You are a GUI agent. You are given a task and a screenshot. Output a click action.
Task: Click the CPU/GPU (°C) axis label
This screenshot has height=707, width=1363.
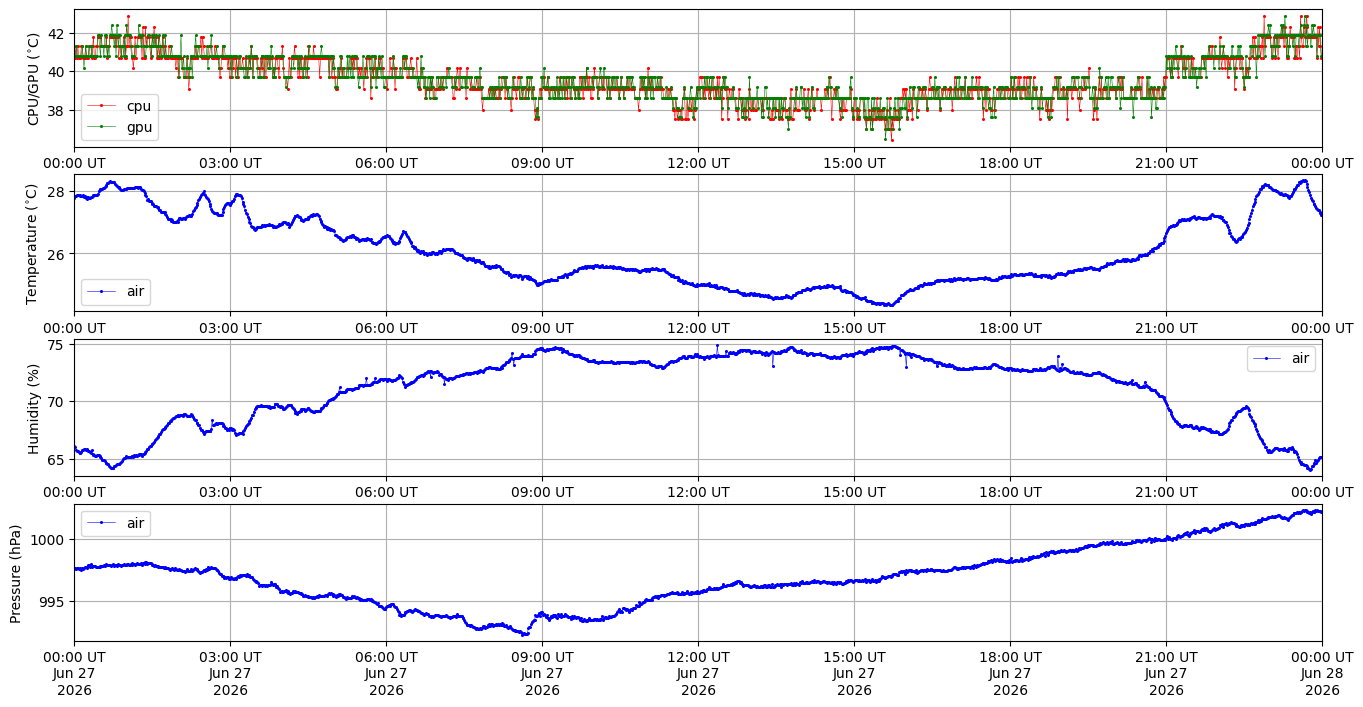[x=33, y=79]
